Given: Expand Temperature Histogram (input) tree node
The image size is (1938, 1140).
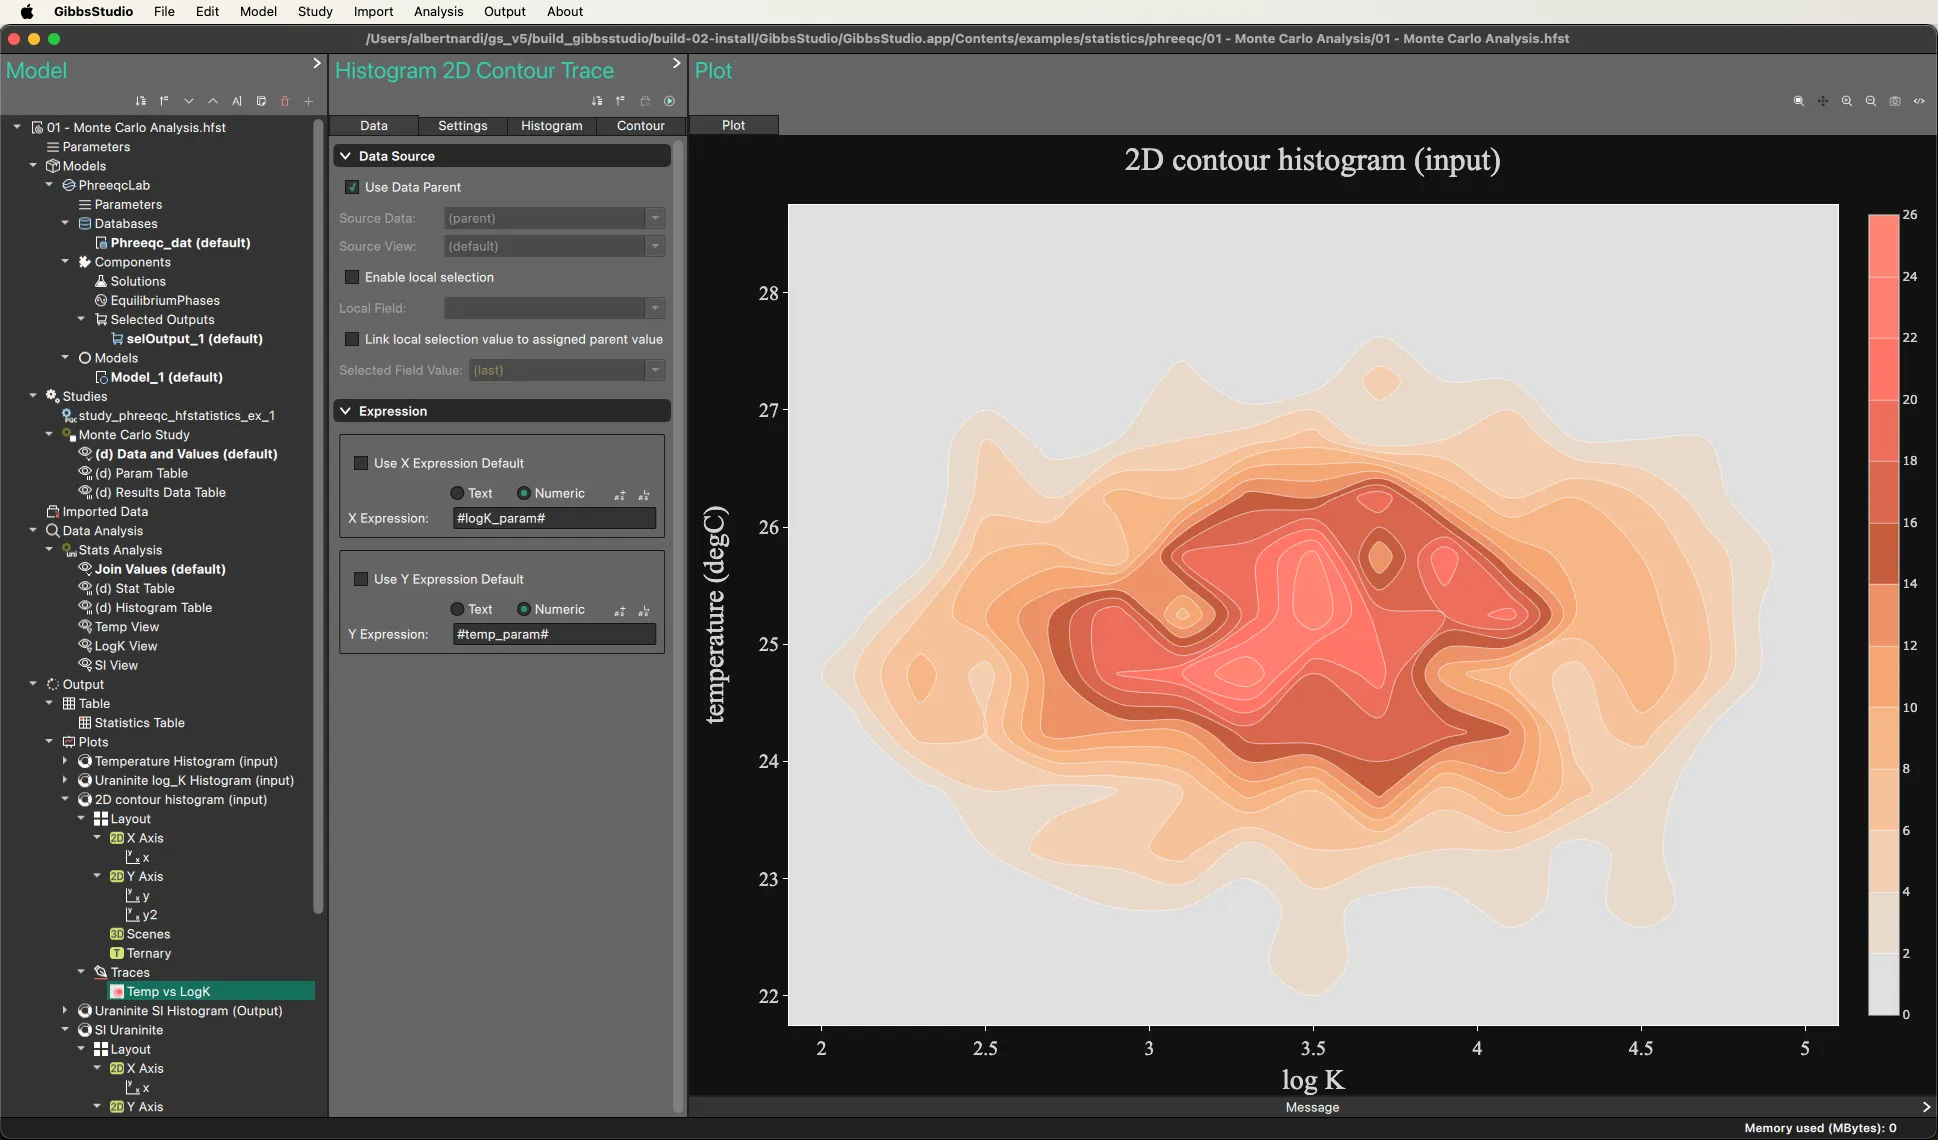Looking at the screenshot, I should (x=65, y=761).
